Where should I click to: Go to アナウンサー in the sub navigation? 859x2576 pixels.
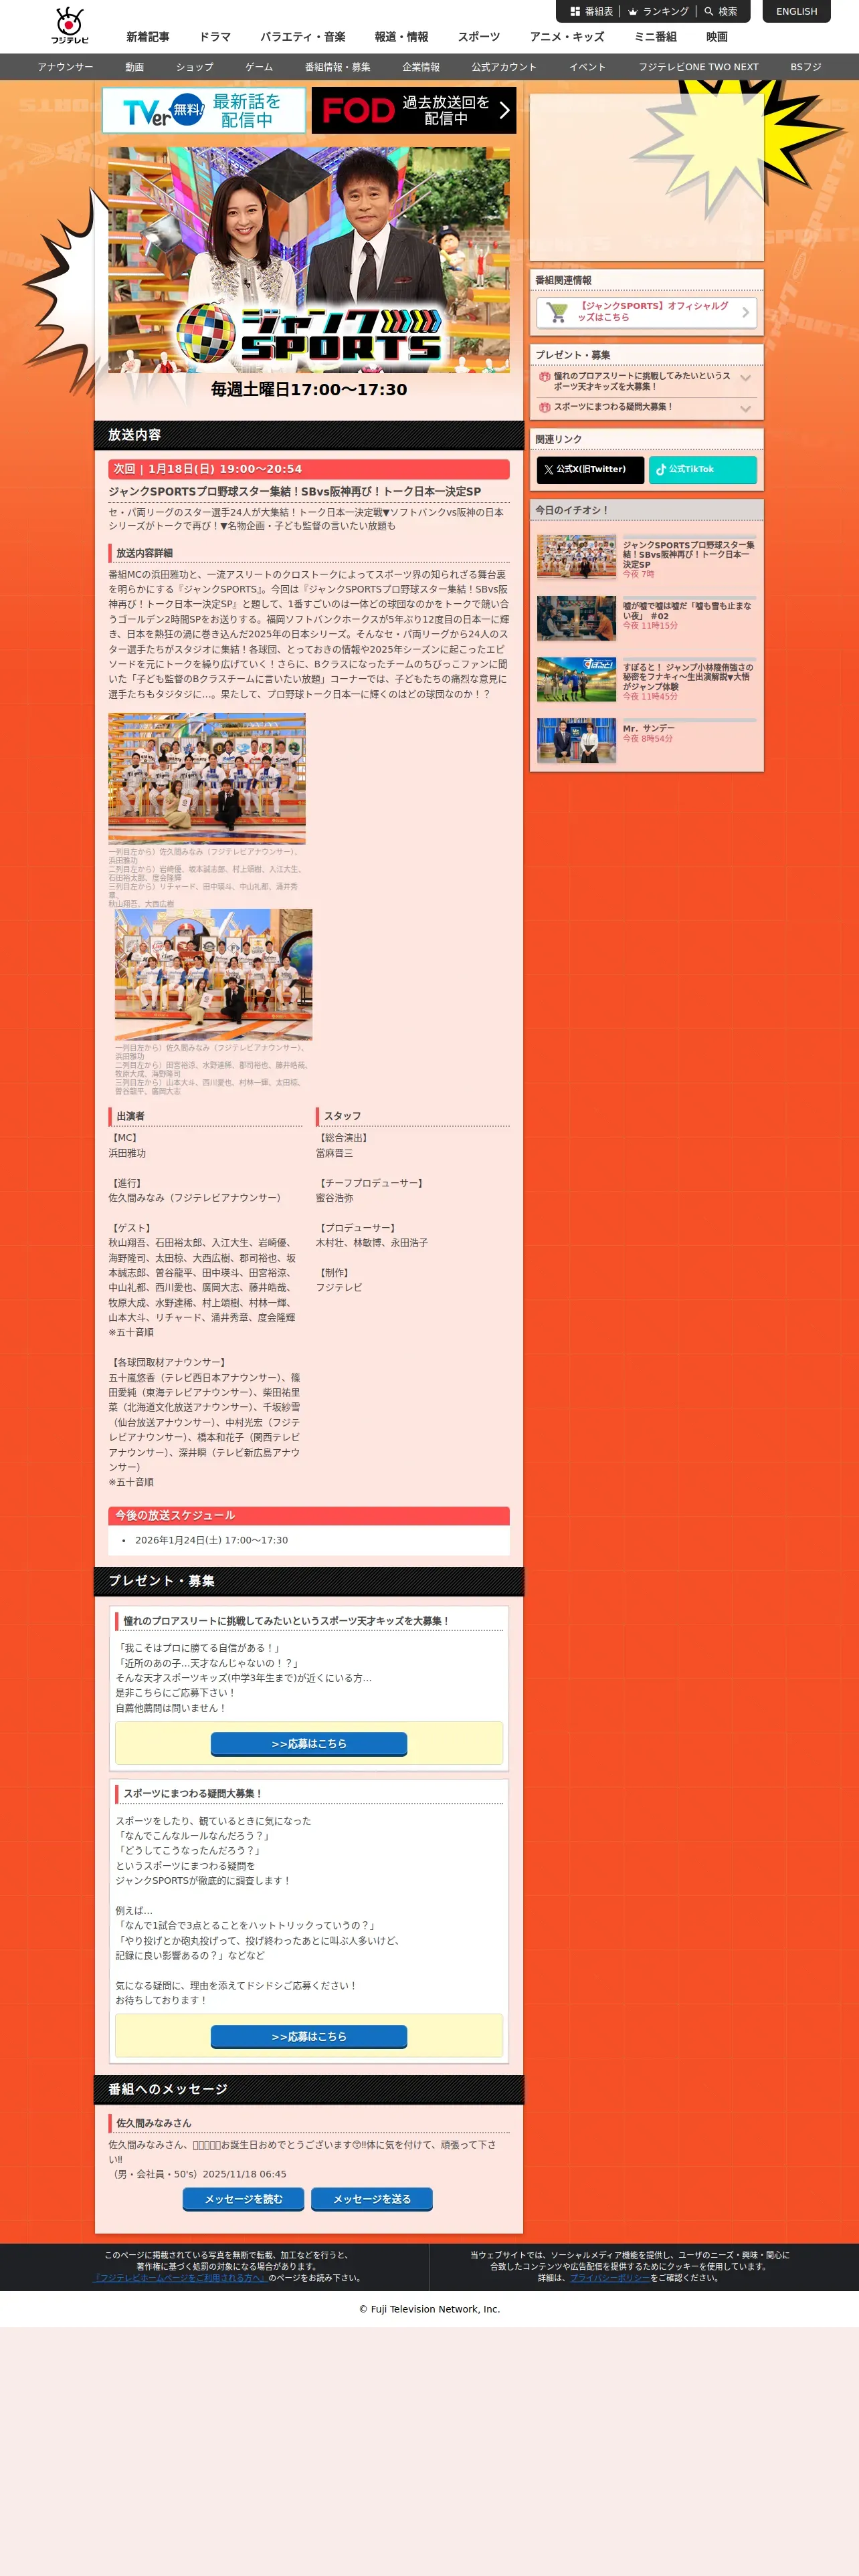[x=66, y=67]
